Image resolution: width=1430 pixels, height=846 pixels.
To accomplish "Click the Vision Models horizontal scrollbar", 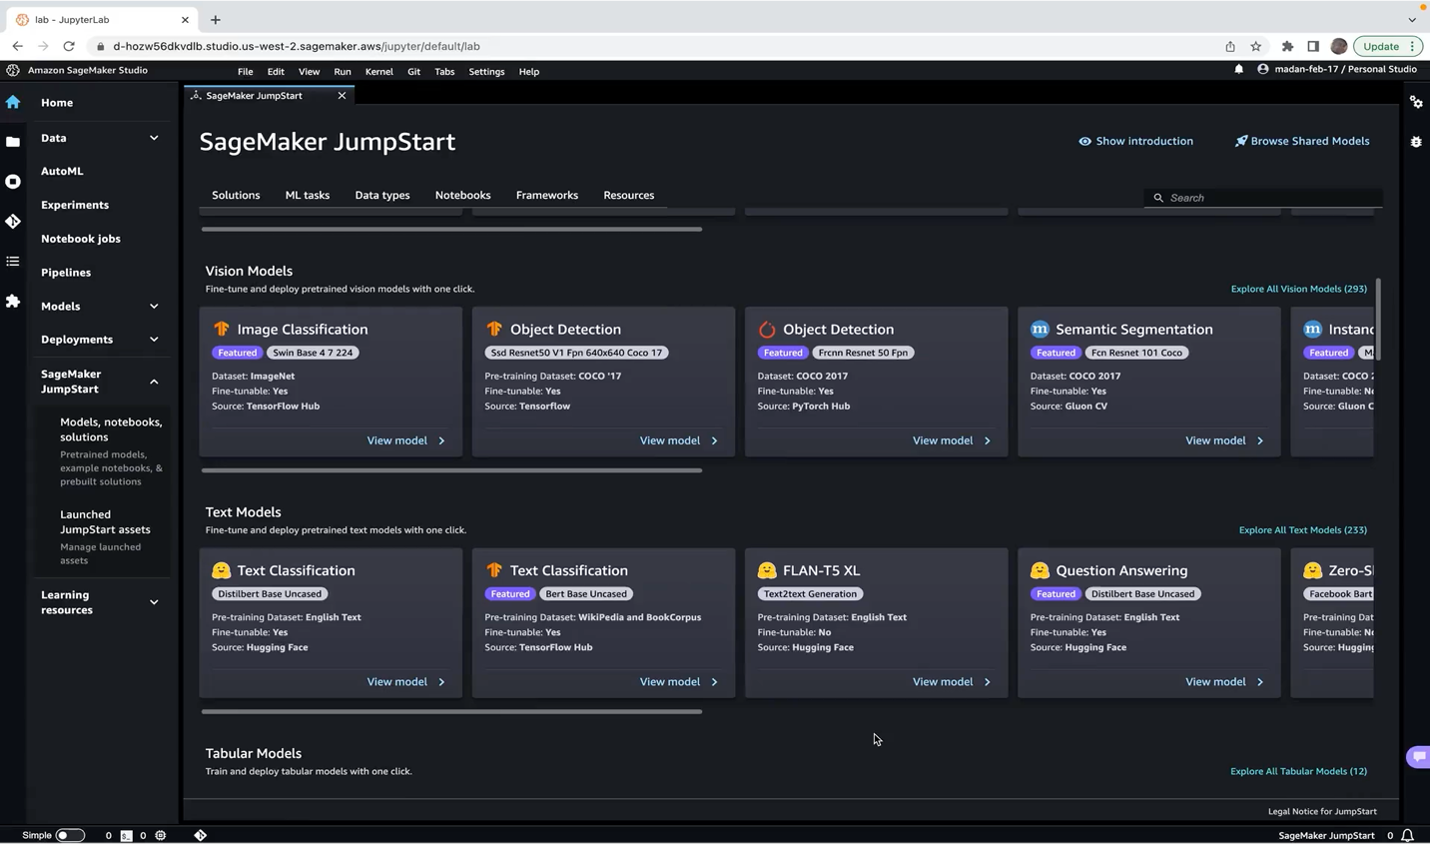I will pyautogui.click(x=451, y=470).
